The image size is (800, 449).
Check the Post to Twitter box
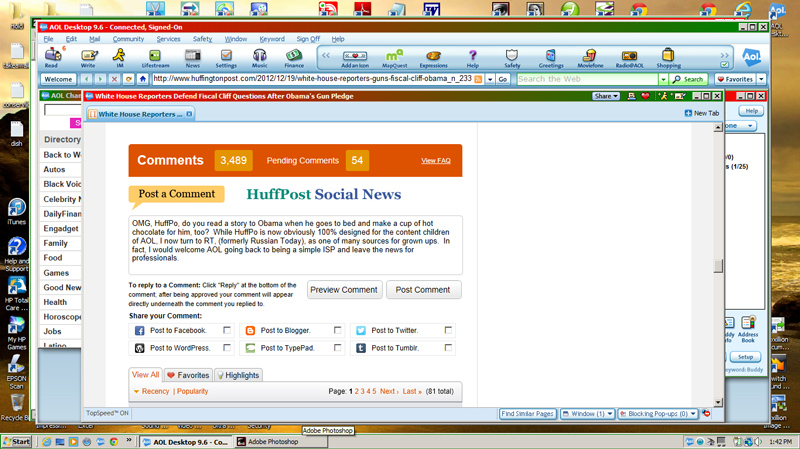coord(448,330)
